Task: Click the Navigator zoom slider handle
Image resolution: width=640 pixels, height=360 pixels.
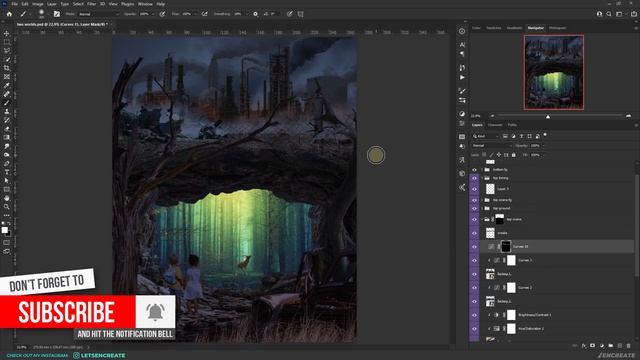Action: pyautogui.click(x=548, y=117)
